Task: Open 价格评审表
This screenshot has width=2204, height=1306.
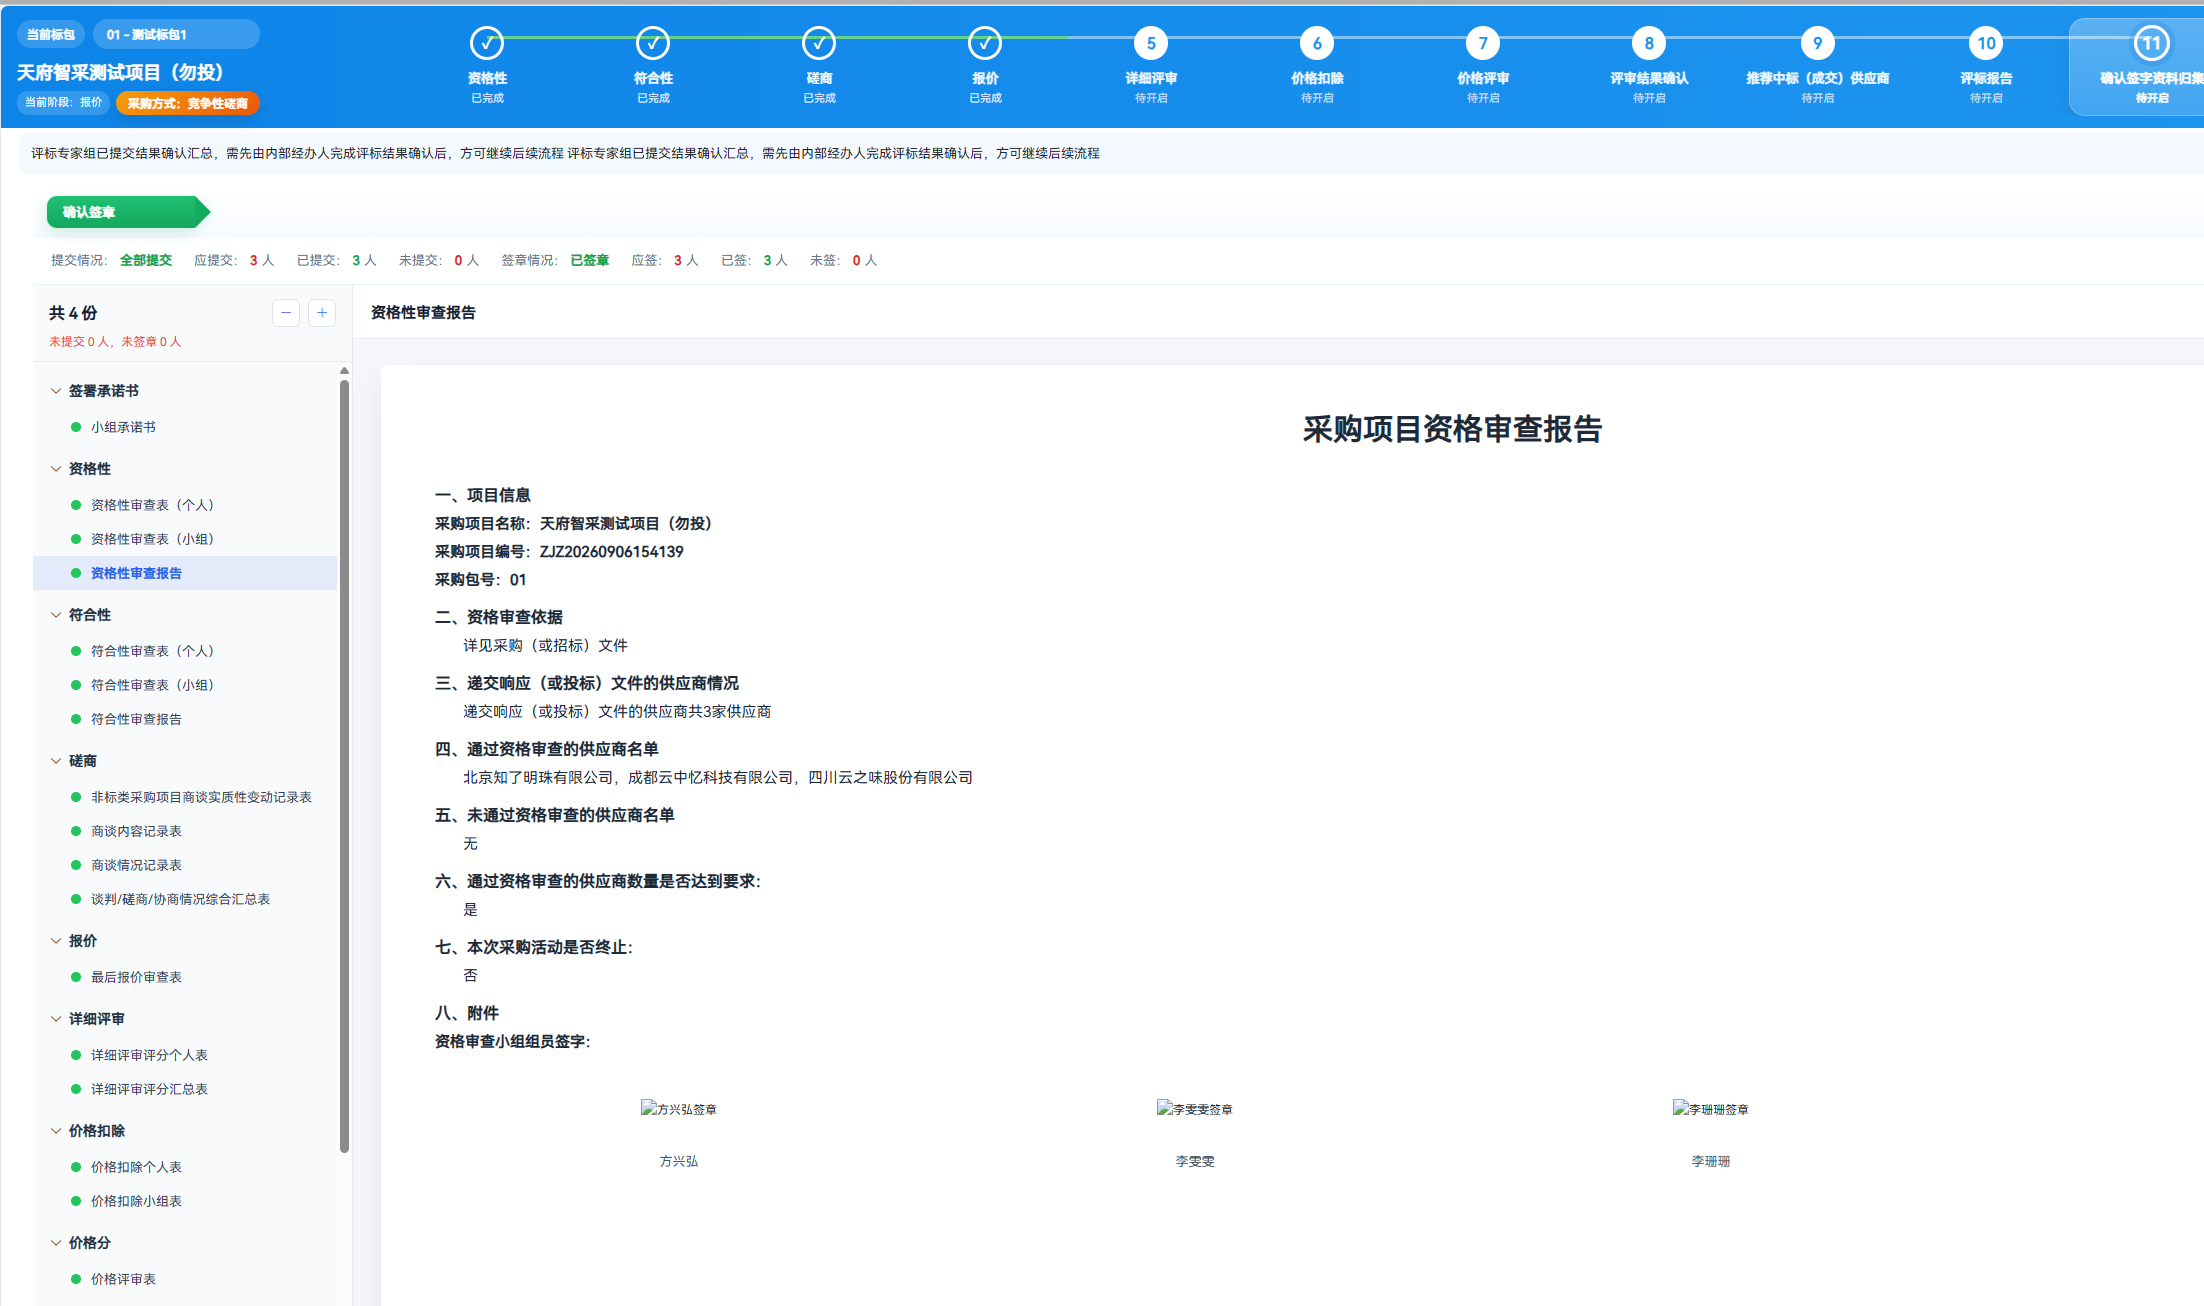Action: [x=123, y=1279]
